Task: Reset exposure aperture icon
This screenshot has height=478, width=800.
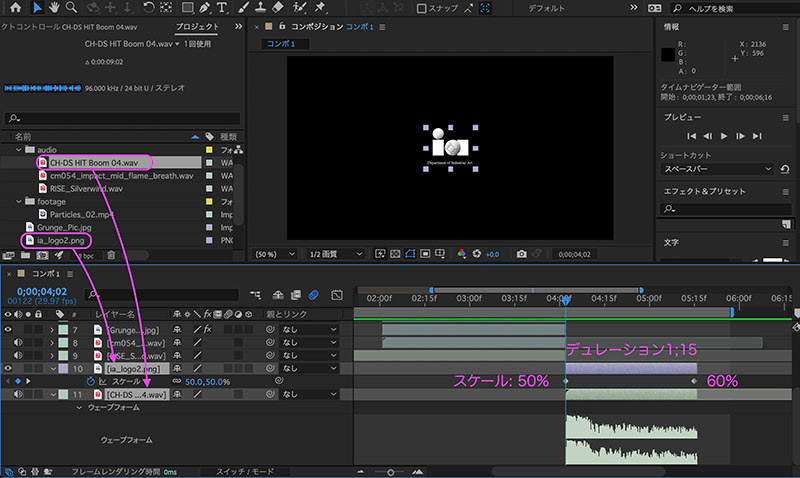Action: pyautogui.click(x=477, y=254)
